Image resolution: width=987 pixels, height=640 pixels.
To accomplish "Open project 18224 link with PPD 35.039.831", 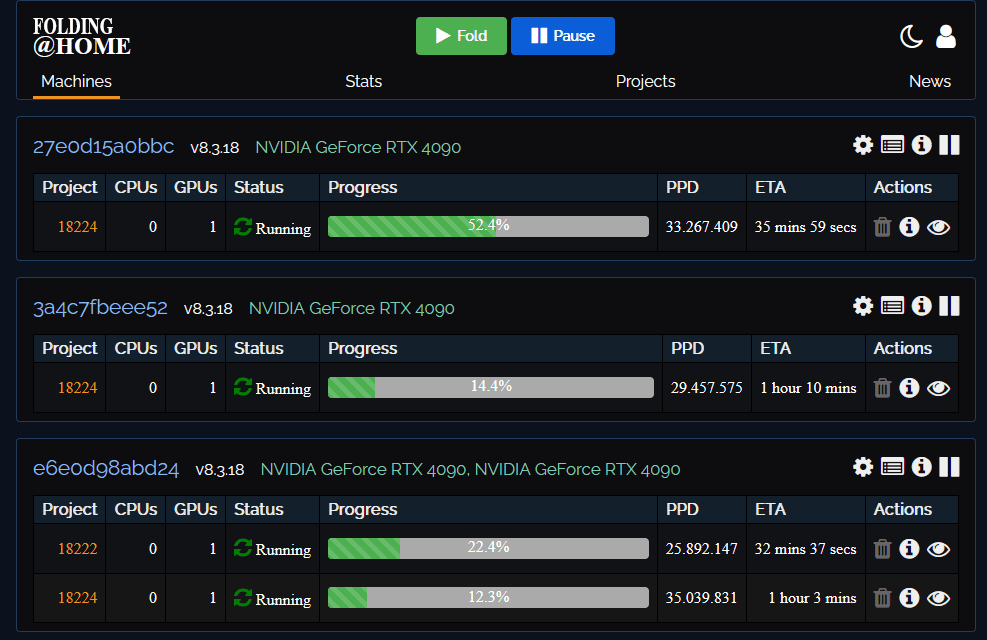I will tap(77, 598).
